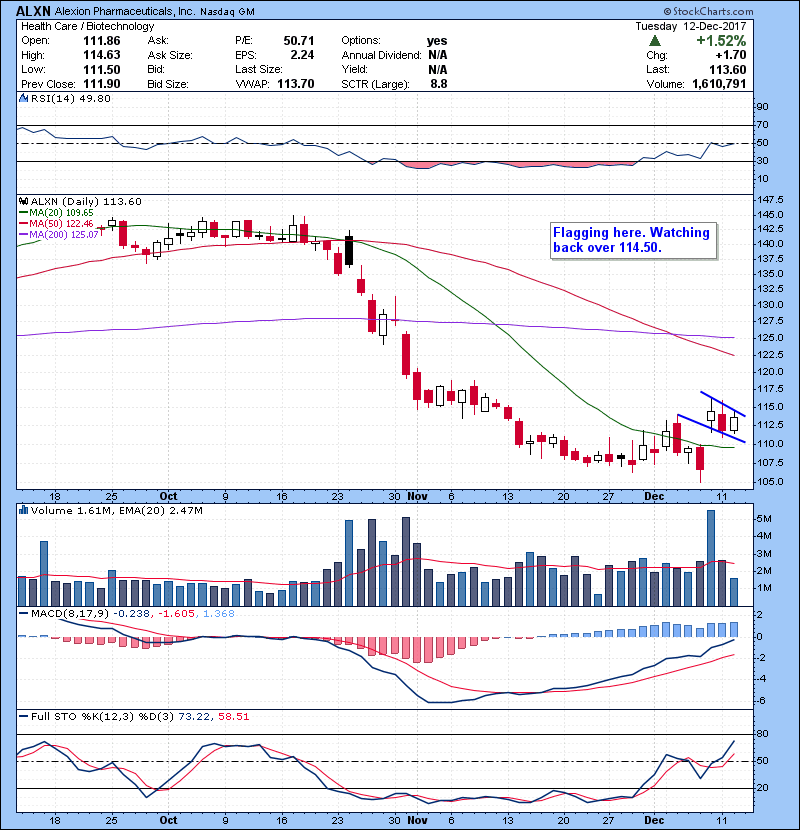Click the Chg value +1.70
This screenshot has width=800, height=830.
click(x=731, y=55)
